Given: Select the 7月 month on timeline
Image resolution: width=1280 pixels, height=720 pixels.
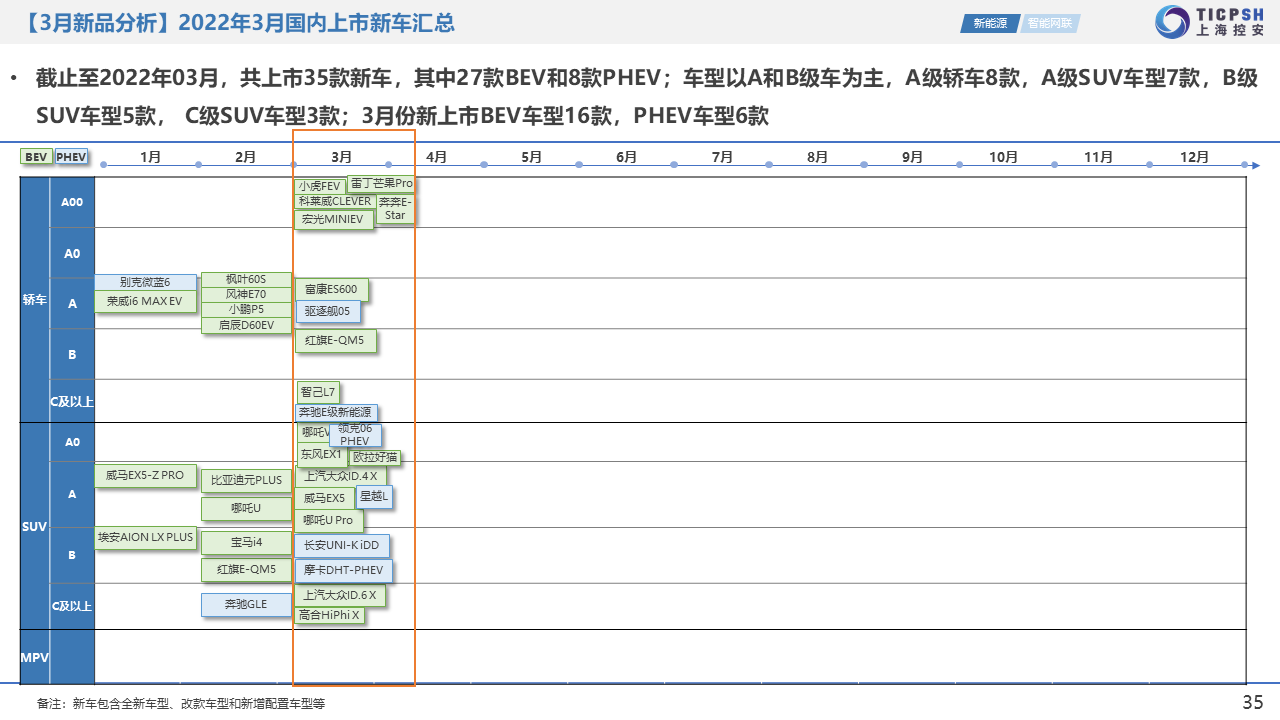Looking at the screenshot, I should coord(722,157).
